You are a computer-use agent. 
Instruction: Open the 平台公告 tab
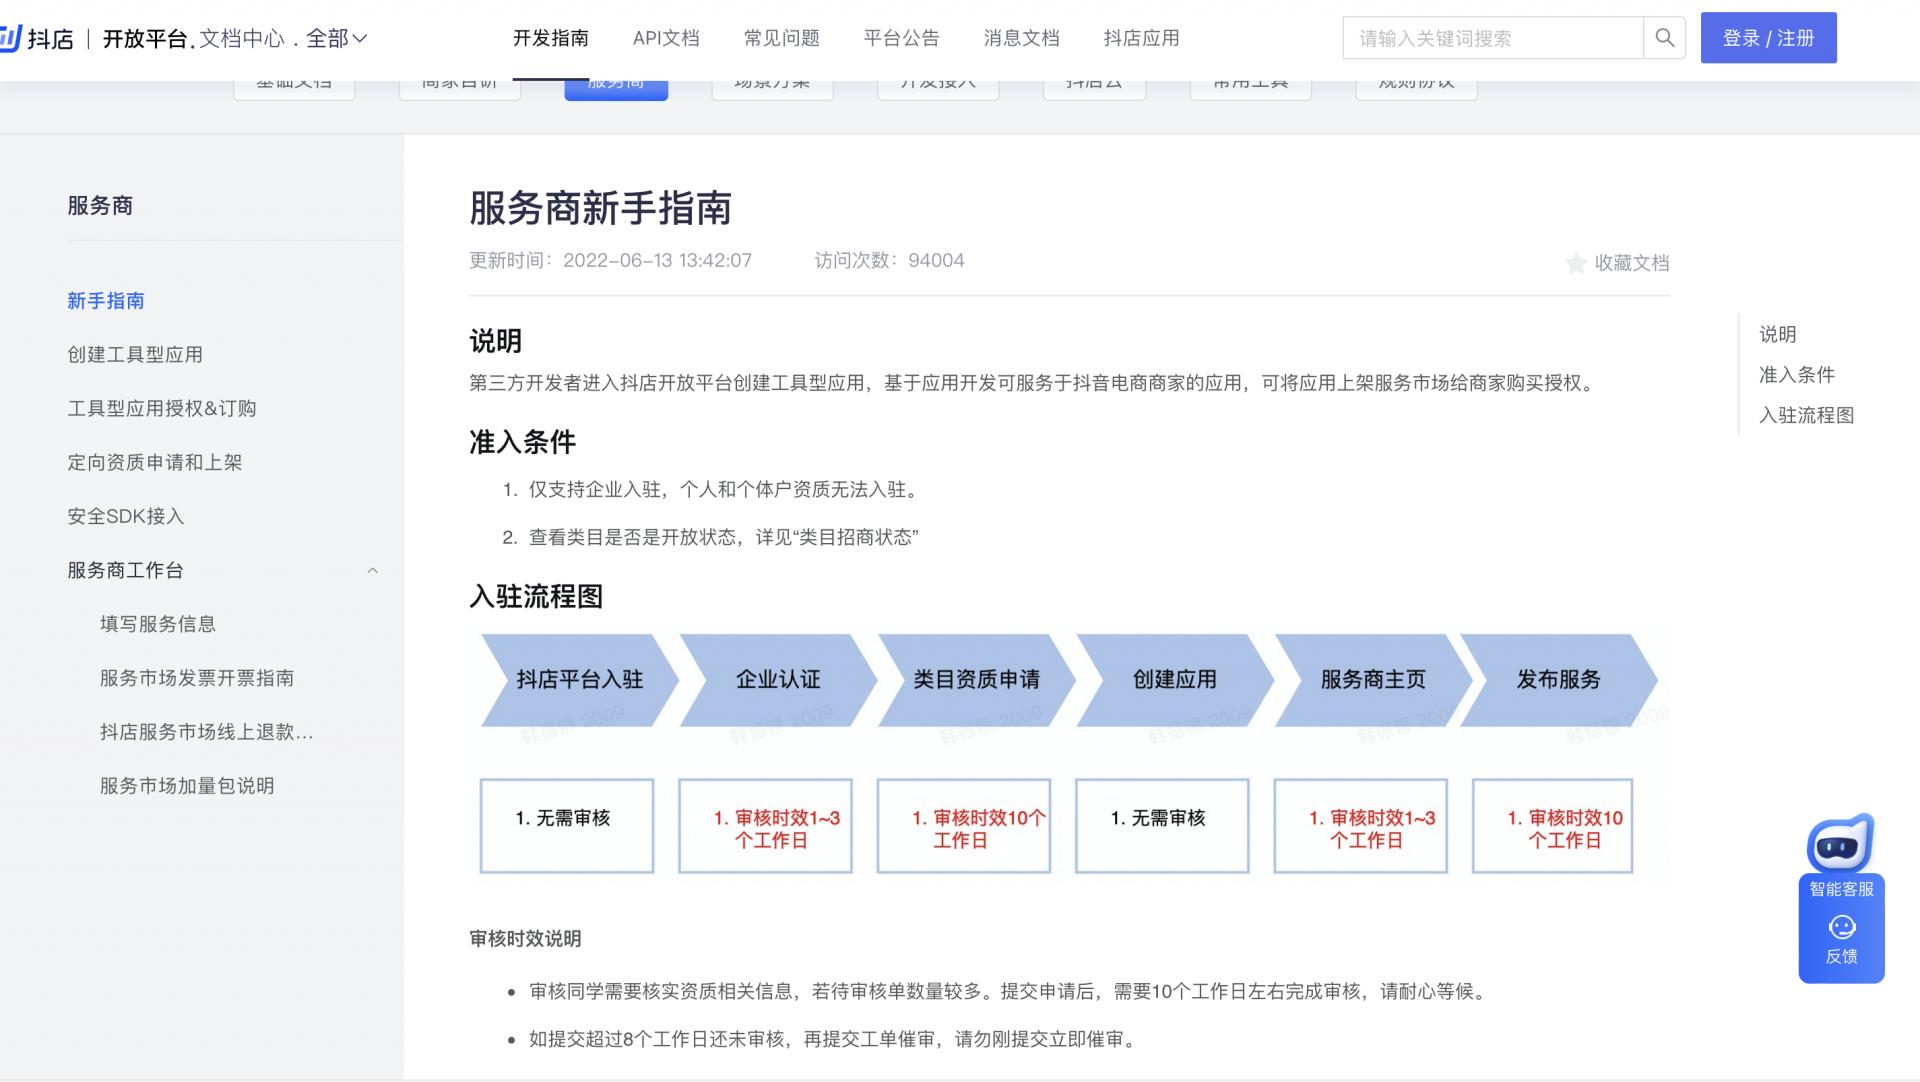(x=901, y=38)
